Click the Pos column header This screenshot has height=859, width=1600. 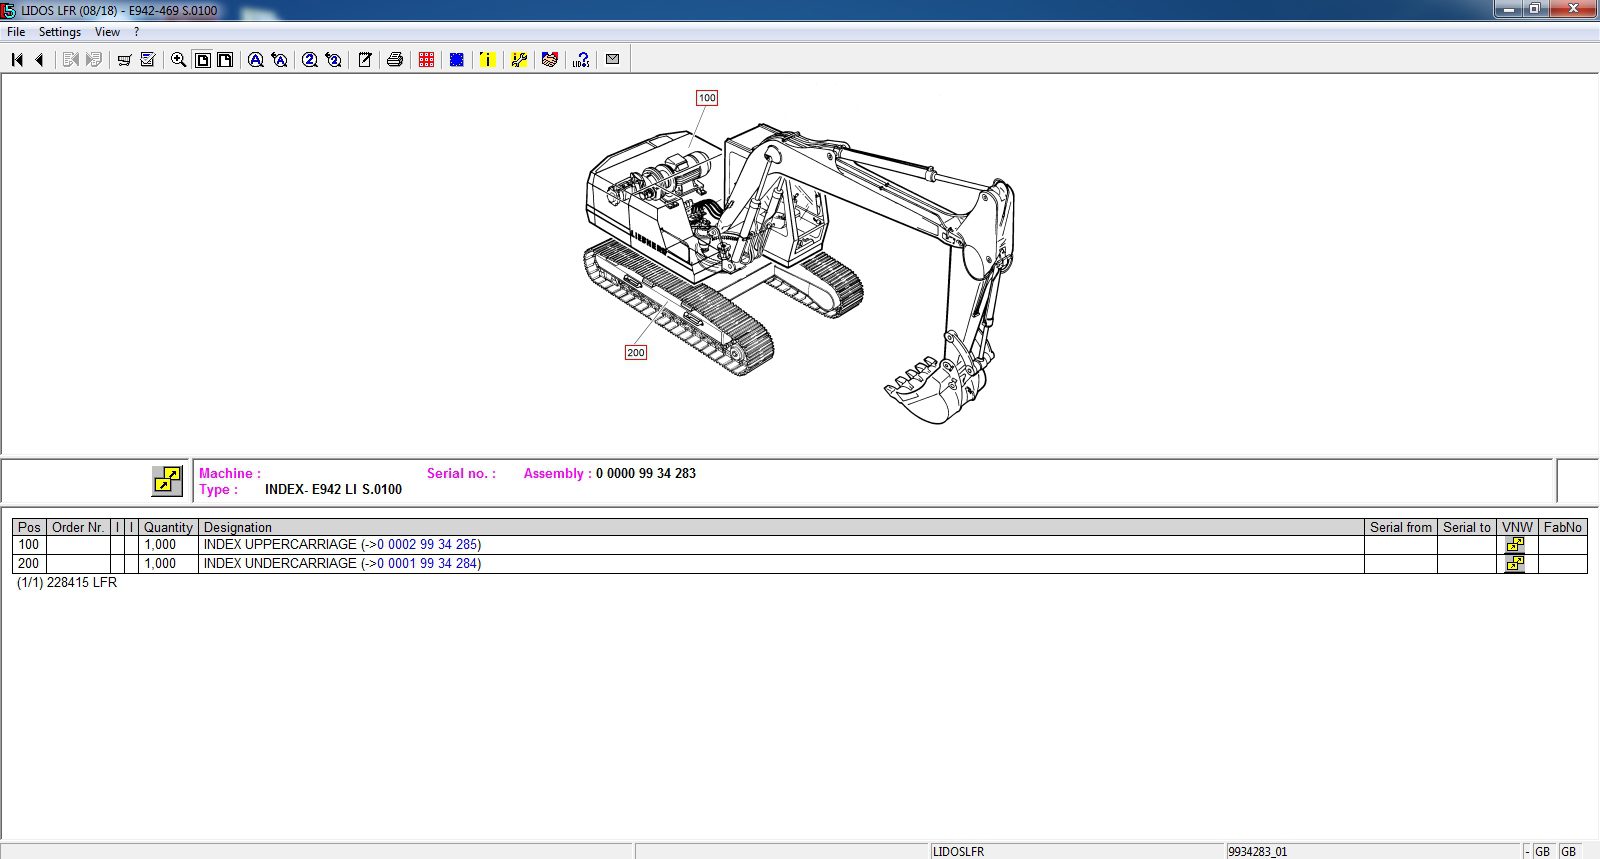29,527
